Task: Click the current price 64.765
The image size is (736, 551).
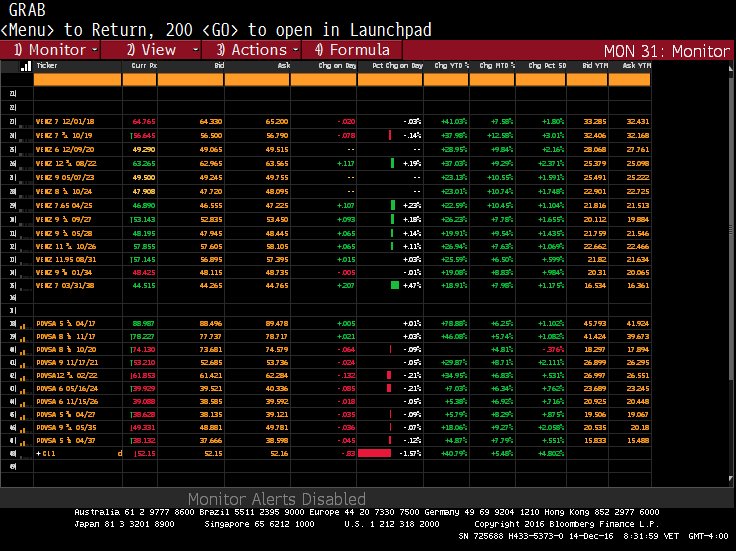Action: point(144,122)
